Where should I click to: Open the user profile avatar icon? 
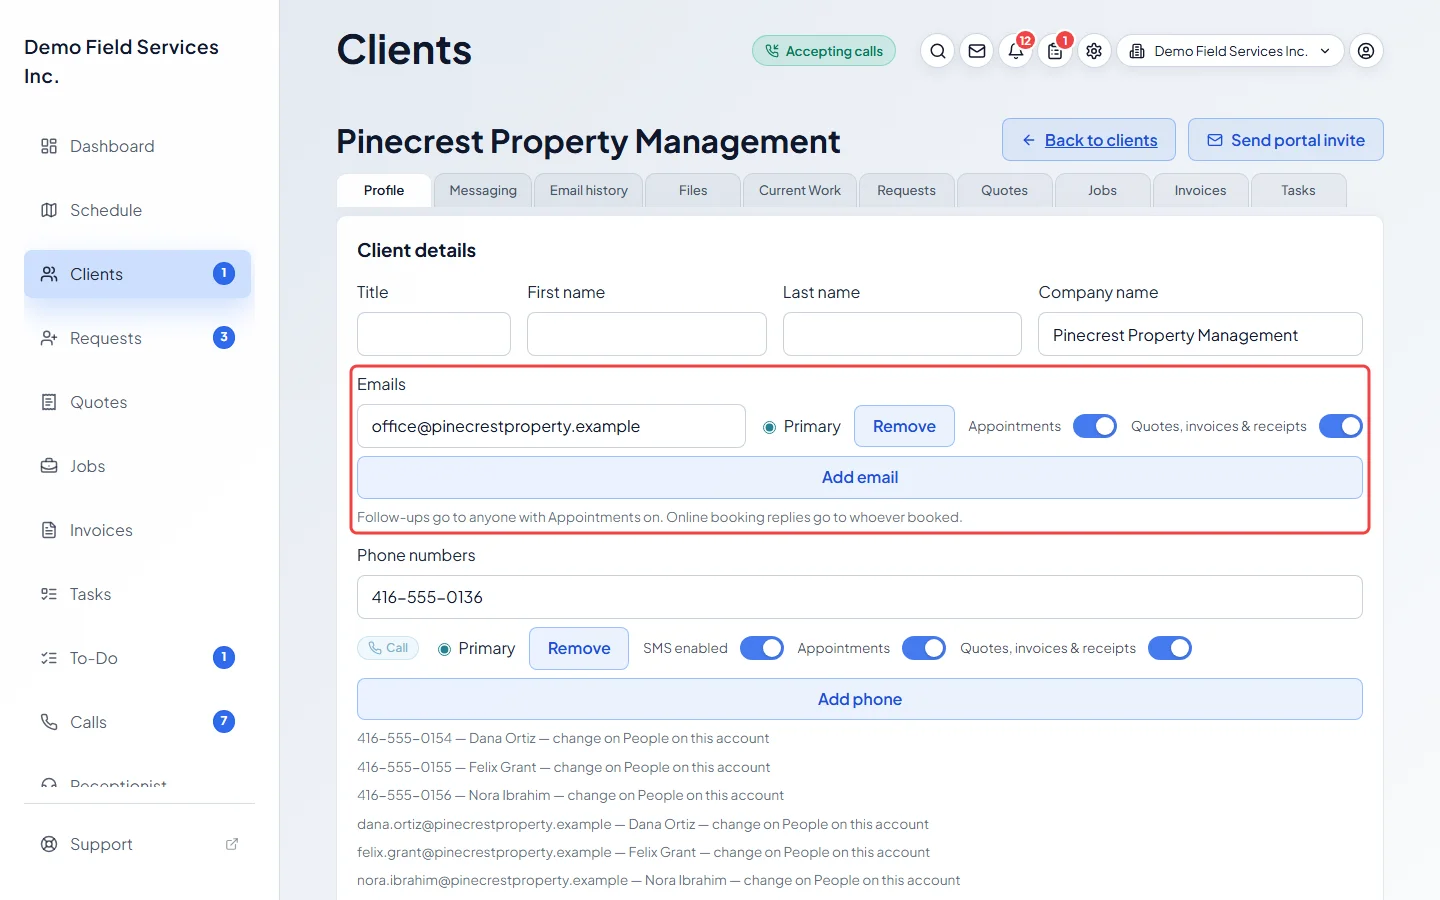point(1366,51)
